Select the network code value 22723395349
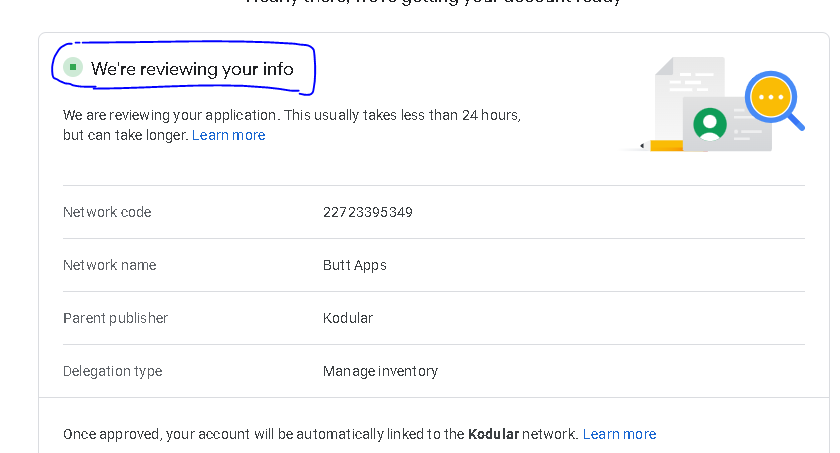840x453 pixels. 367,212
